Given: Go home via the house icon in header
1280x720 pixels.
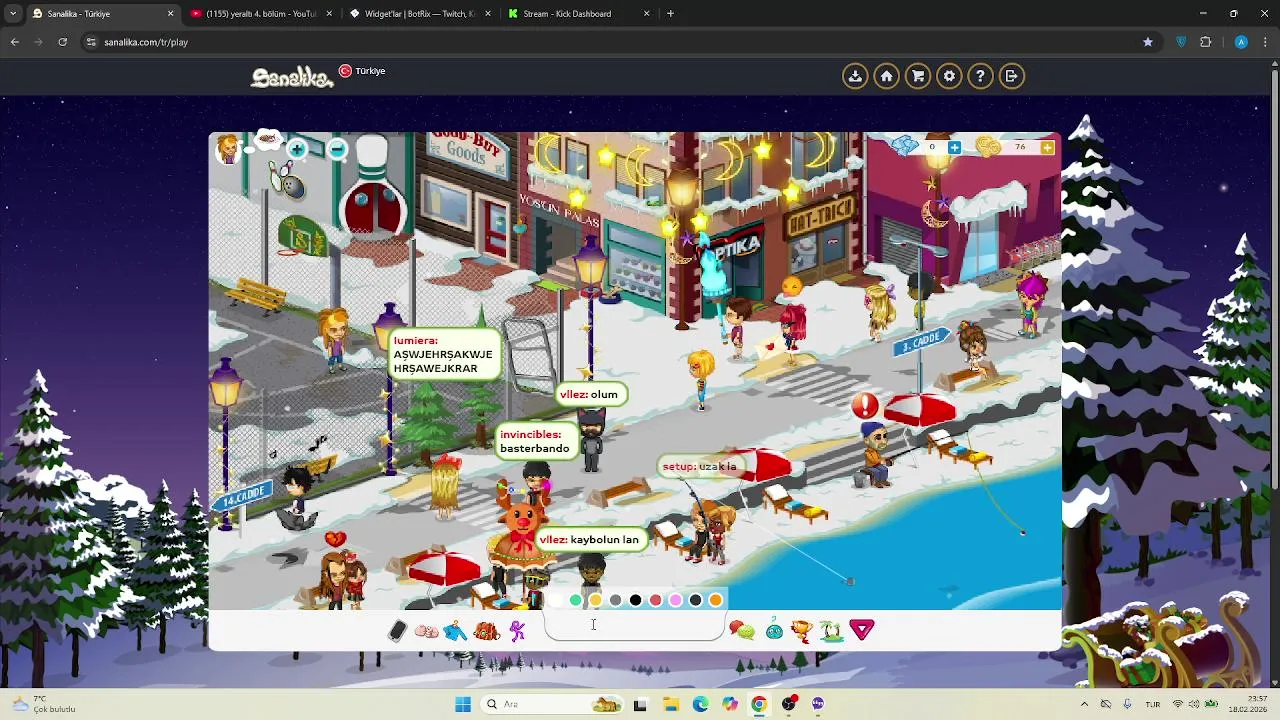Looking at the screenshot, I should (886, 76).
